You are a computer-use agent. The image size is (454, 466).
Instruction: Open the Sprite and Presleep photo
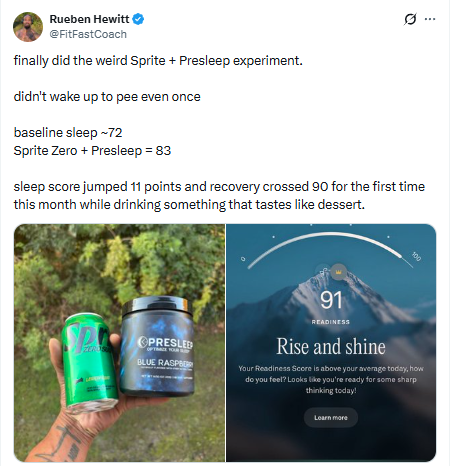tap(119, 343)
